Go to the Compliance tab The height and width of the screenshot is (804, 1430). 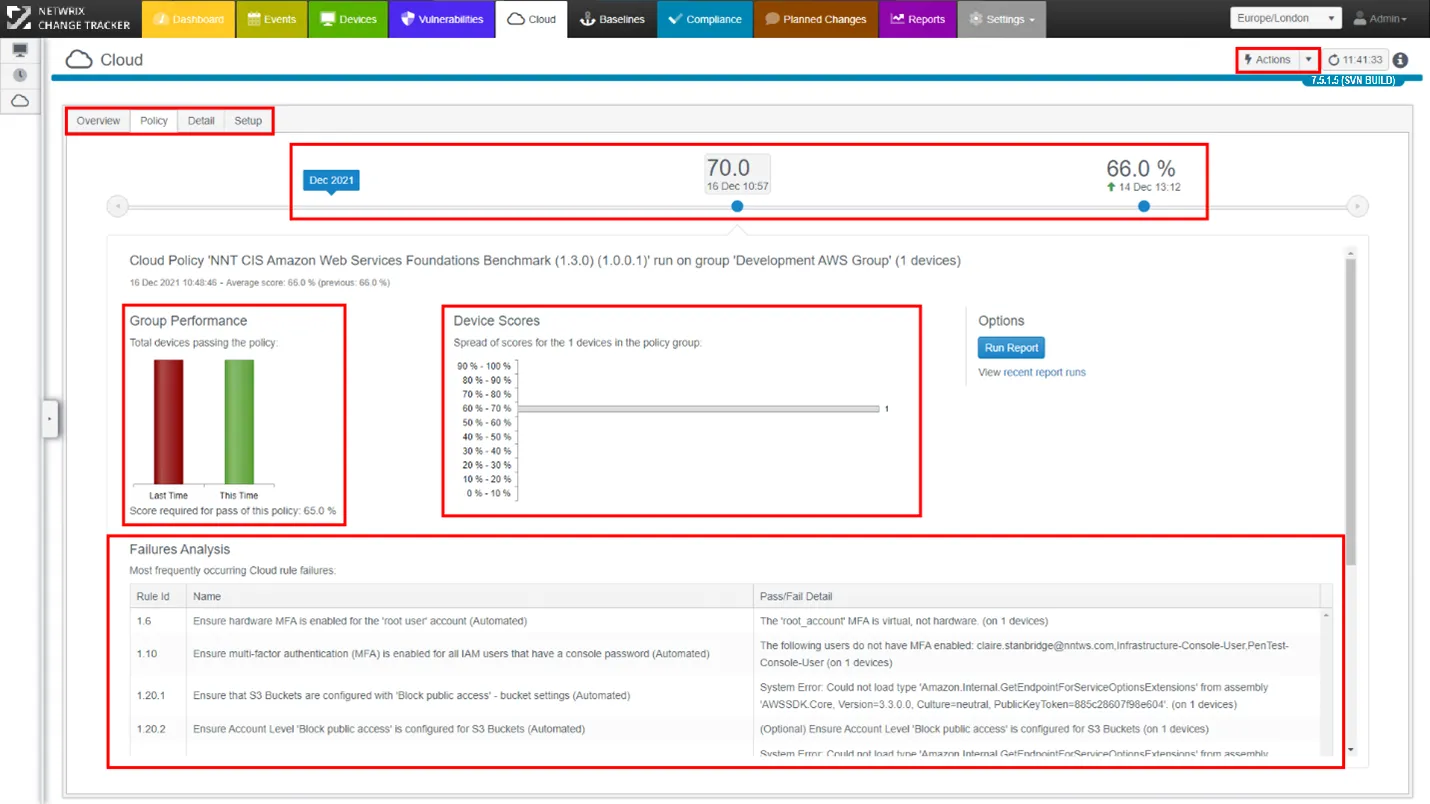point(704,19)
